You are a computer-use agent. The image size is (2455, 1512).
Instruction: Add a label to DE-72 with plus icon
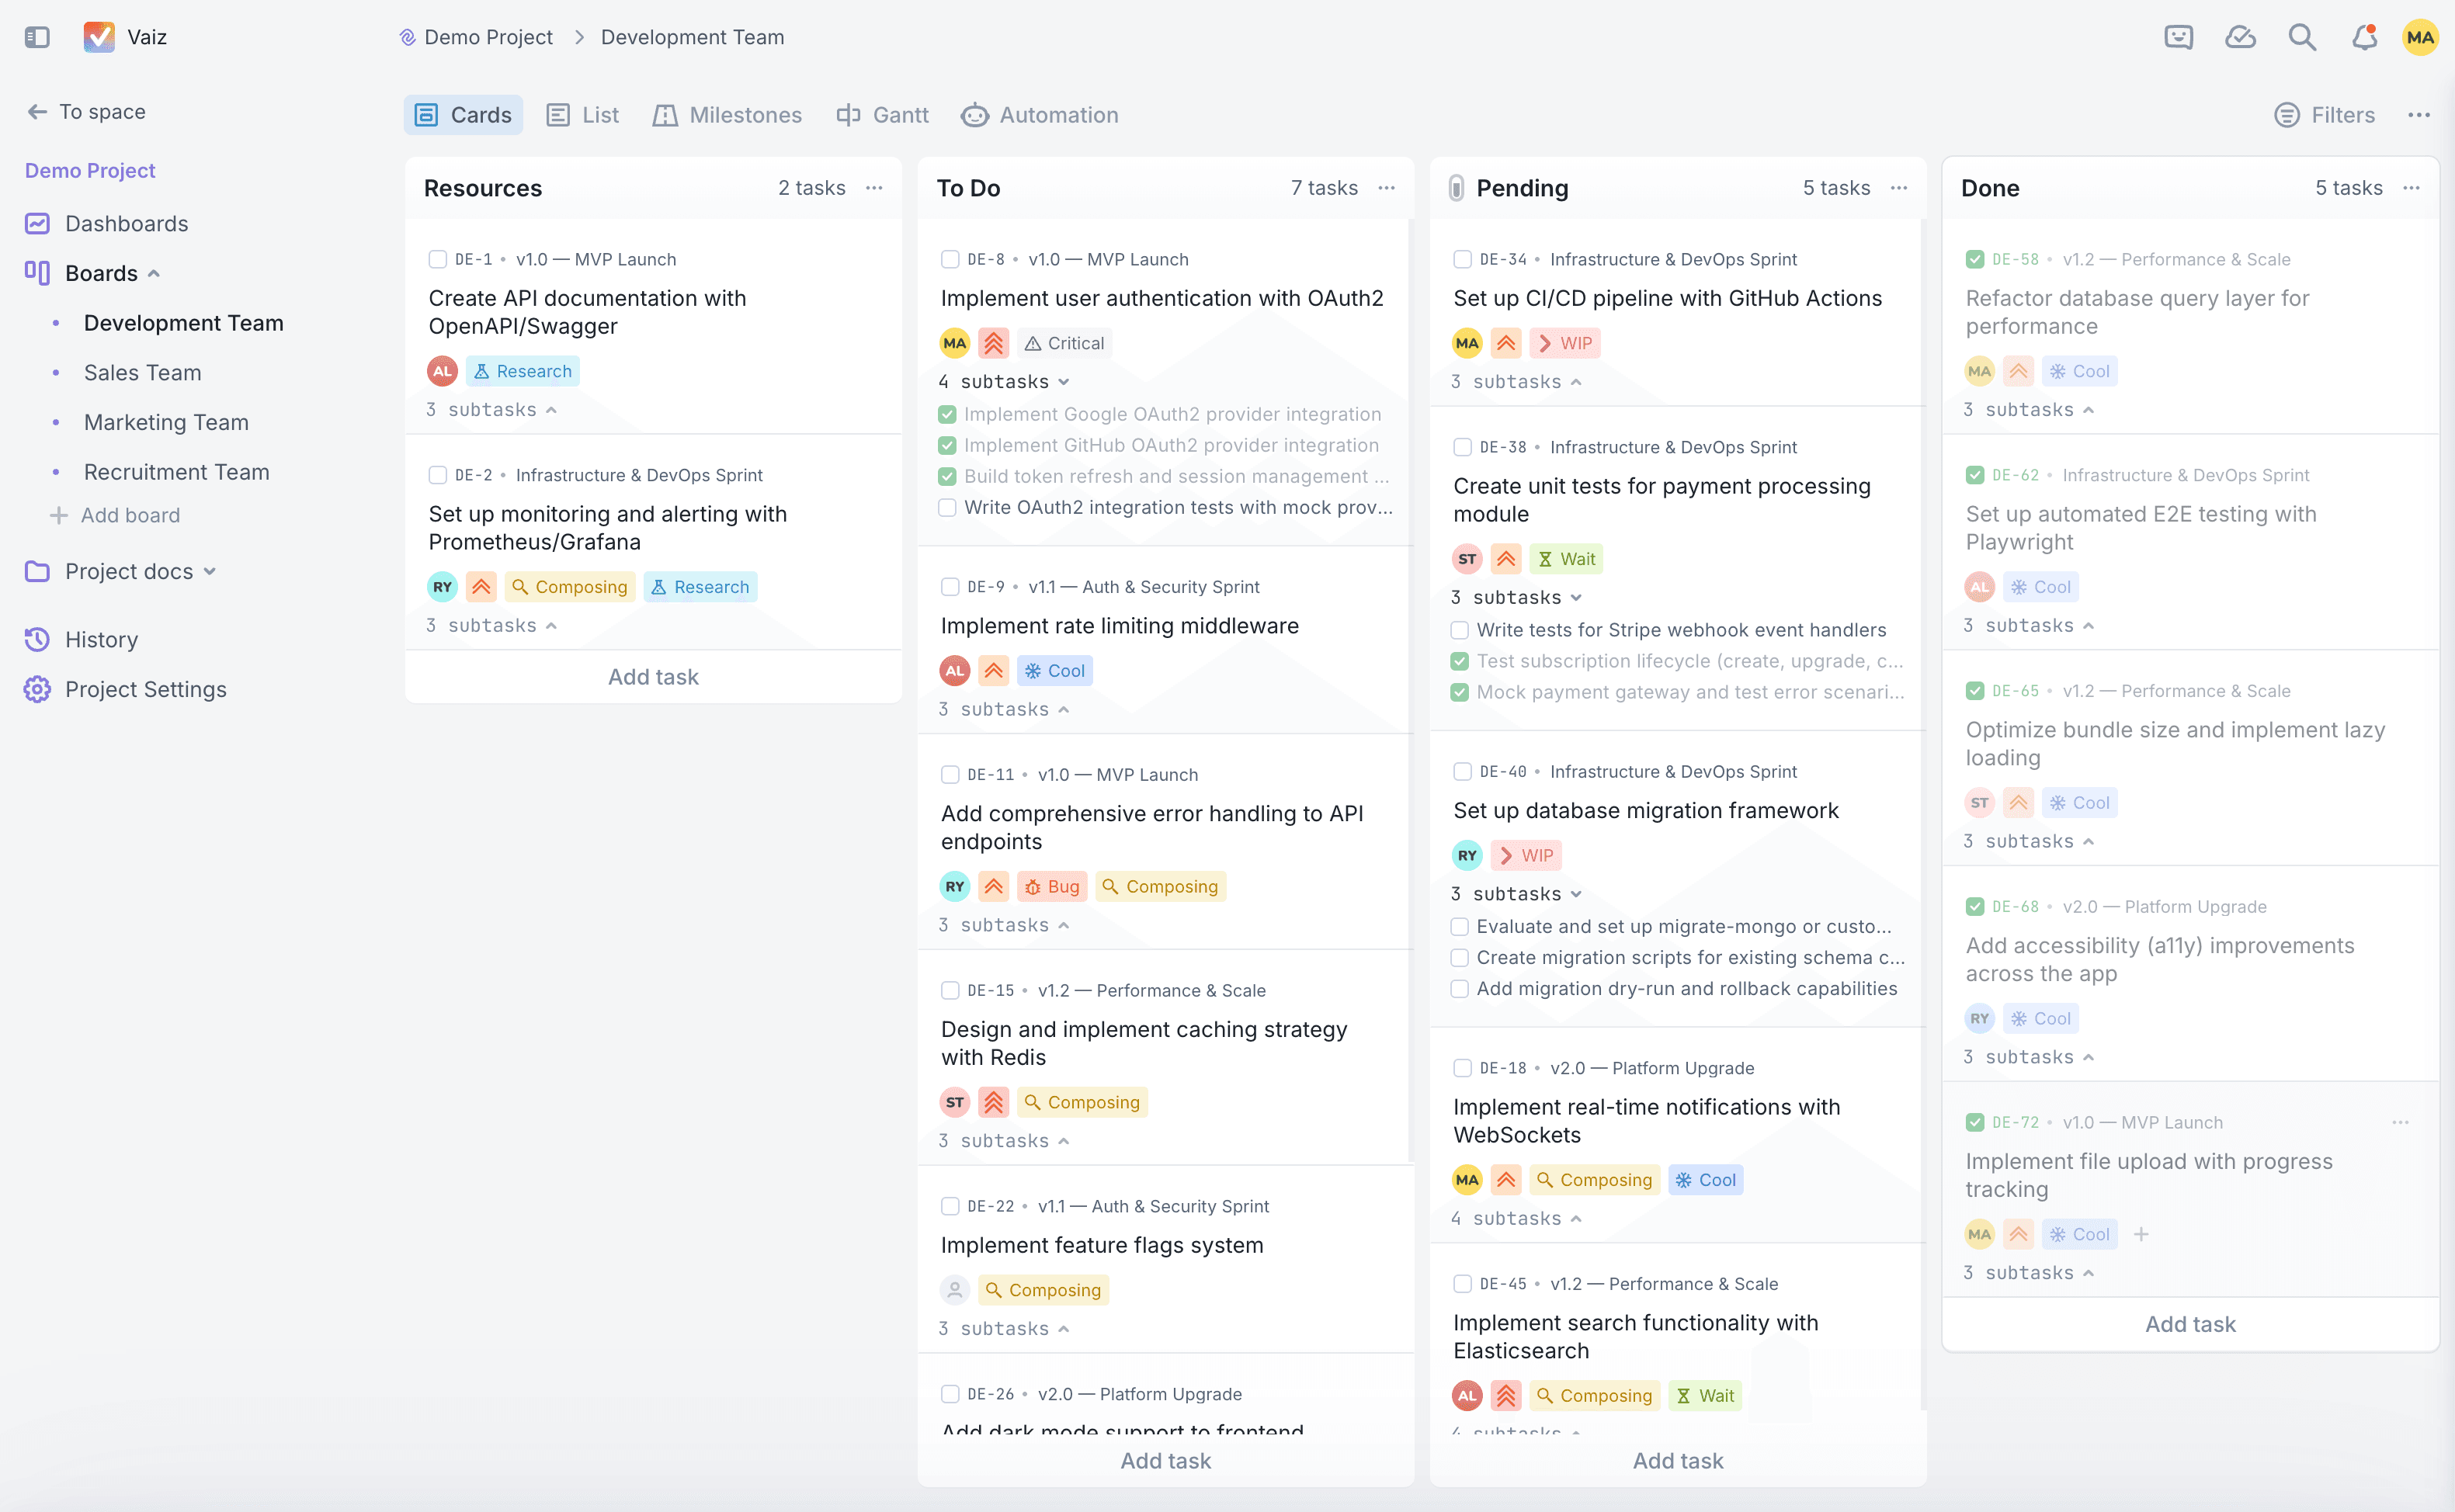(x=2141, y=1234)
